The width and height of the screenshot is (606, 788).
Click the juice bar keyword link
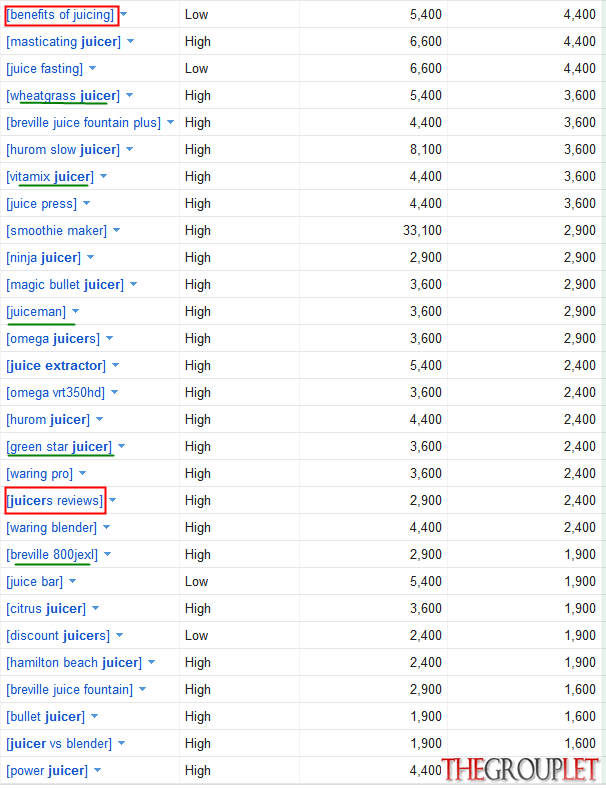coord(35,582)
